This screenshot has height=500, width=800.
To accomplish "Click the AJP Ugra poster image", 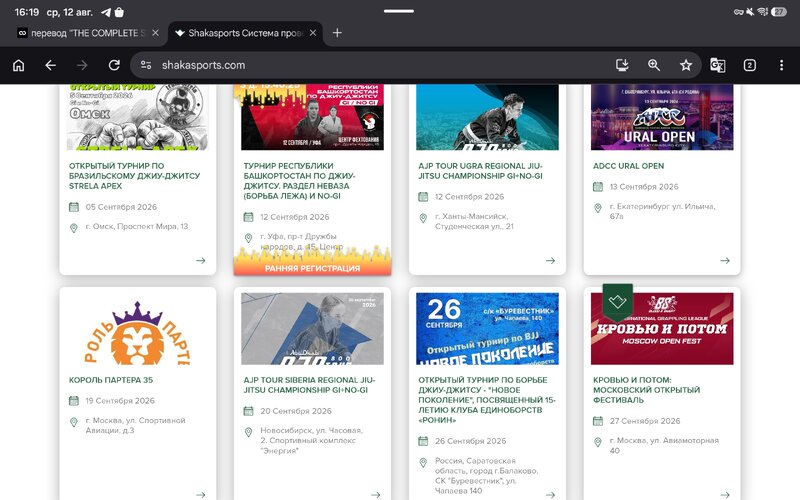I will [x=487, y=117].
